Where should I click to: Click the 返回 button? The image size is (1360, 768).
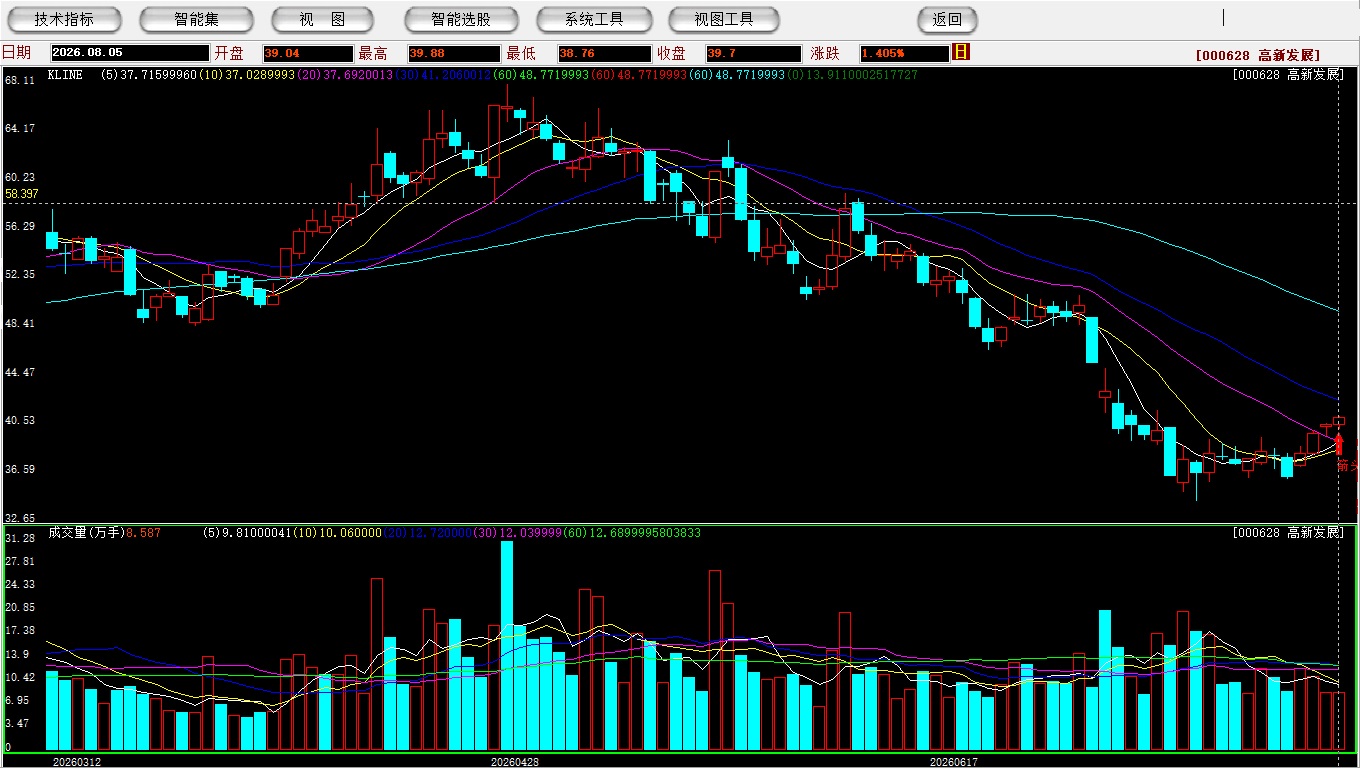tap(947, 19)
